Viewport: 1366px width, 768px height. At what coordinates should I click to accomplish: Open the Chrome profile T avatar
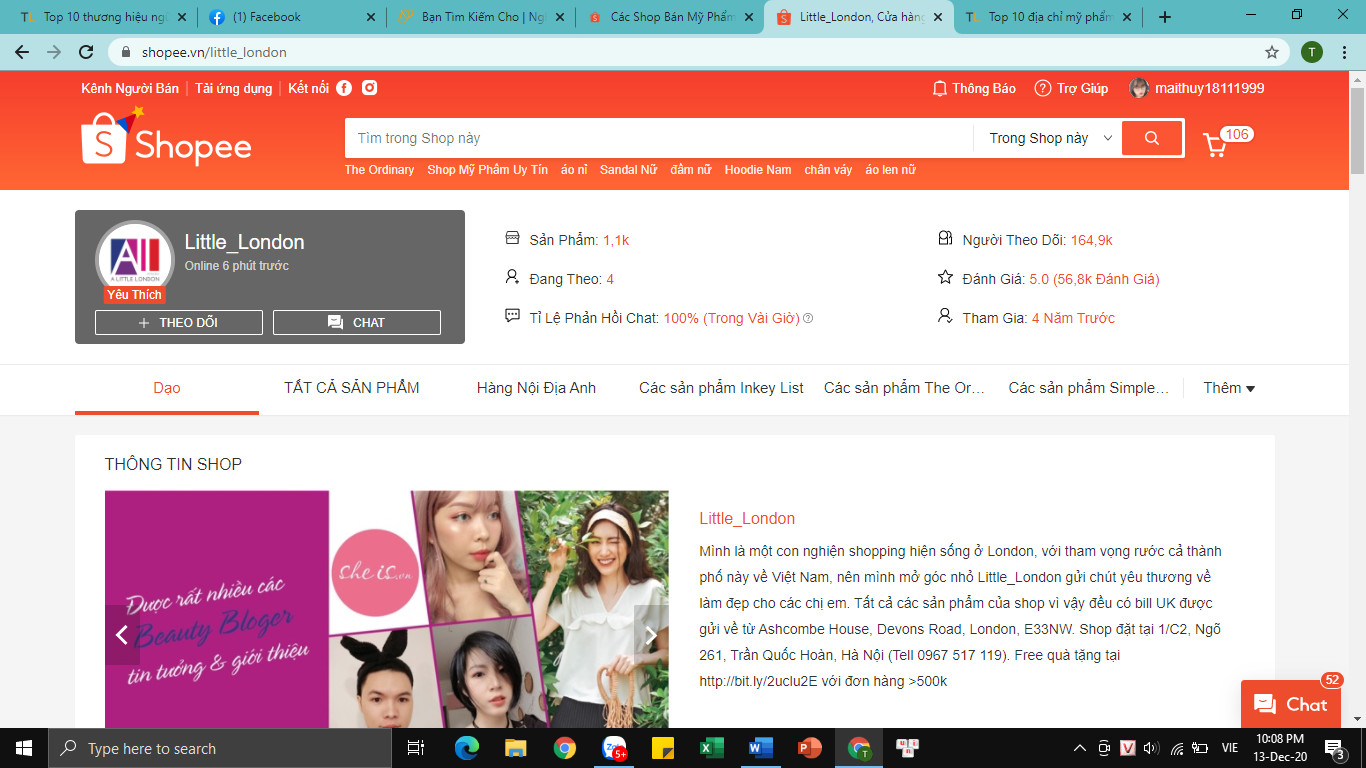[1312, 52]
